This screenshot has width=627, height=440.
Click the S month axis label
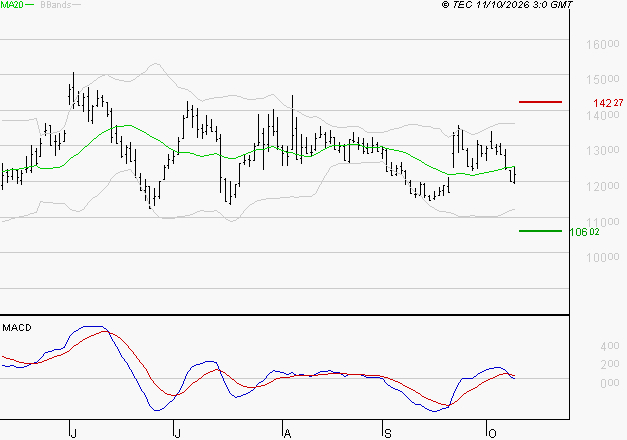pos(387,433)
